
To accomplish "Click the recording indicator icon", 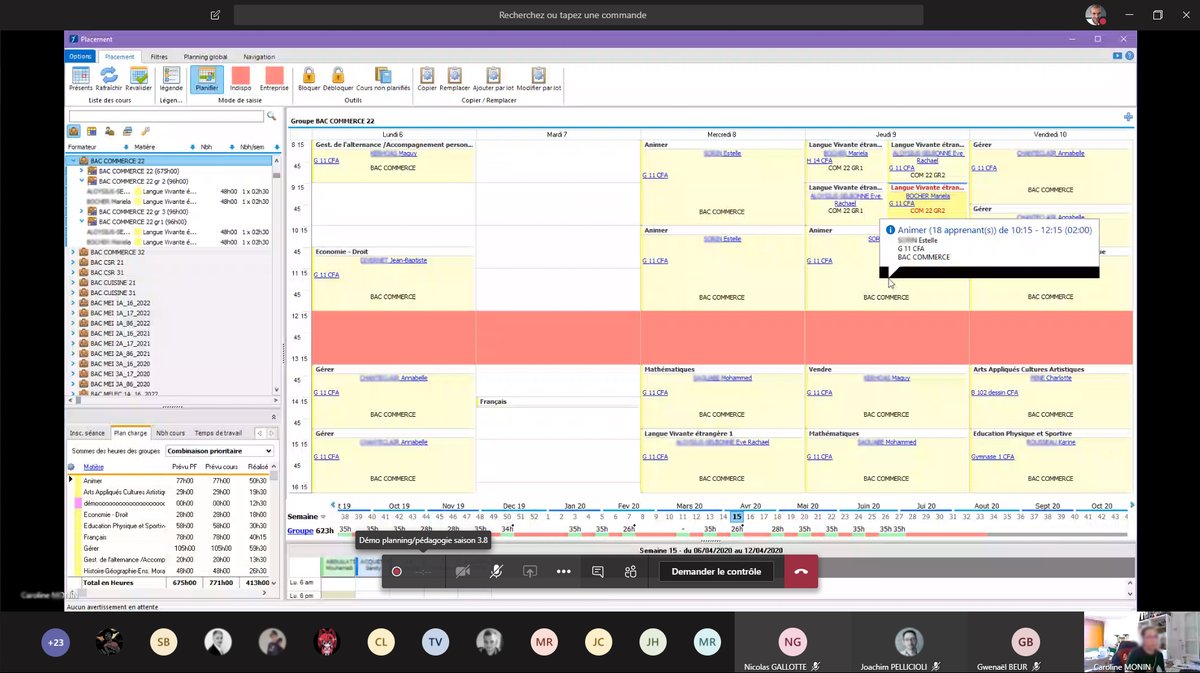I will point(397,571).
